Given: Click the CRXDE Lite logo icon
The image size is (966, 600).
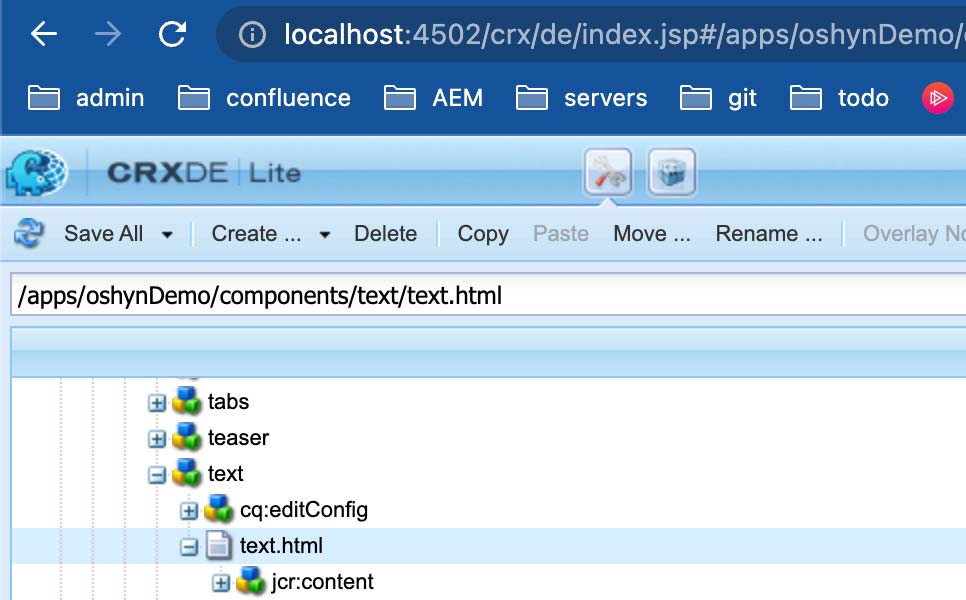Looking at the screenshot, I should pyautogui.click(x=36, y=172).
